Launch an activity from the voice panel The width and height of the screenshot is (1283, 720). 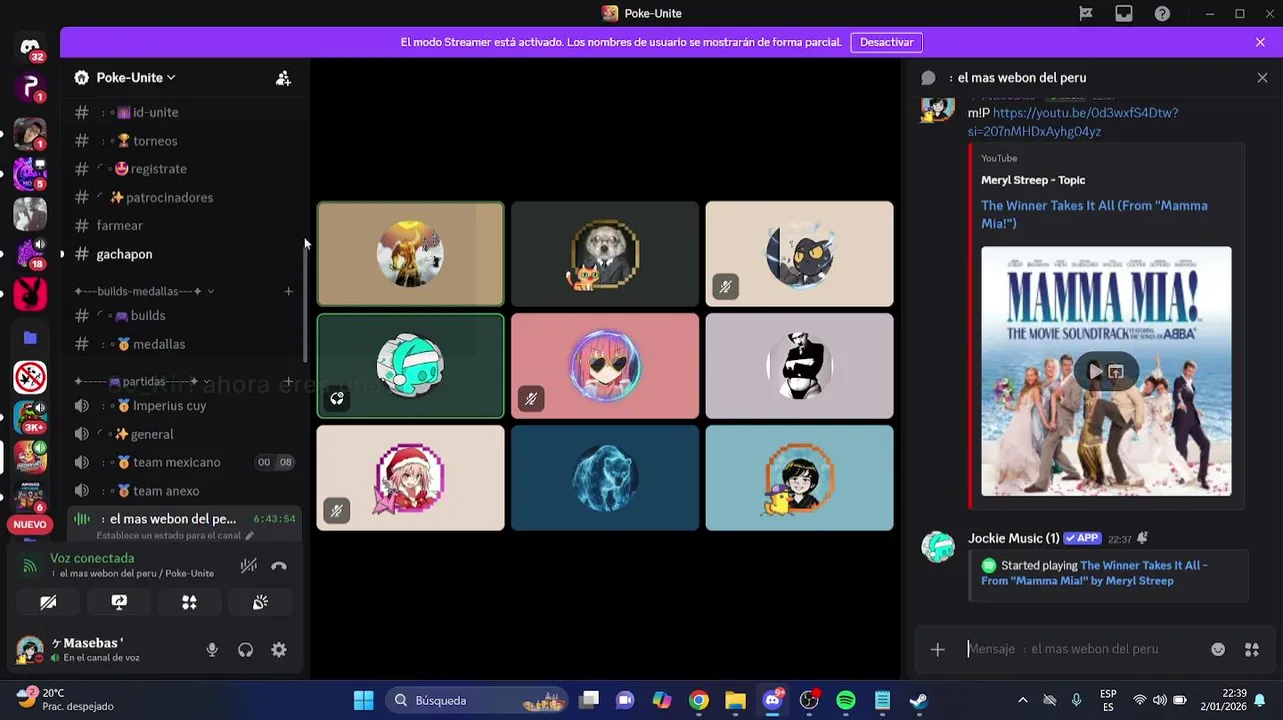click(189, 602)
